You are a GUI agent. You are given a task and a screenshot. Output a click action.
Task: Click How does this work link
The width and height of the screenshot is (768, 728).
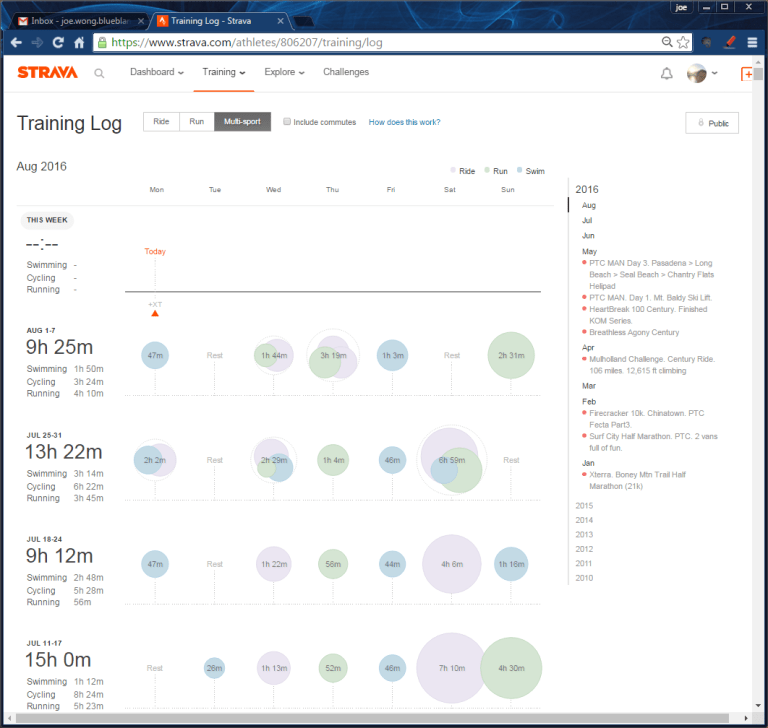pyautogui.click(x=404, y=122)
